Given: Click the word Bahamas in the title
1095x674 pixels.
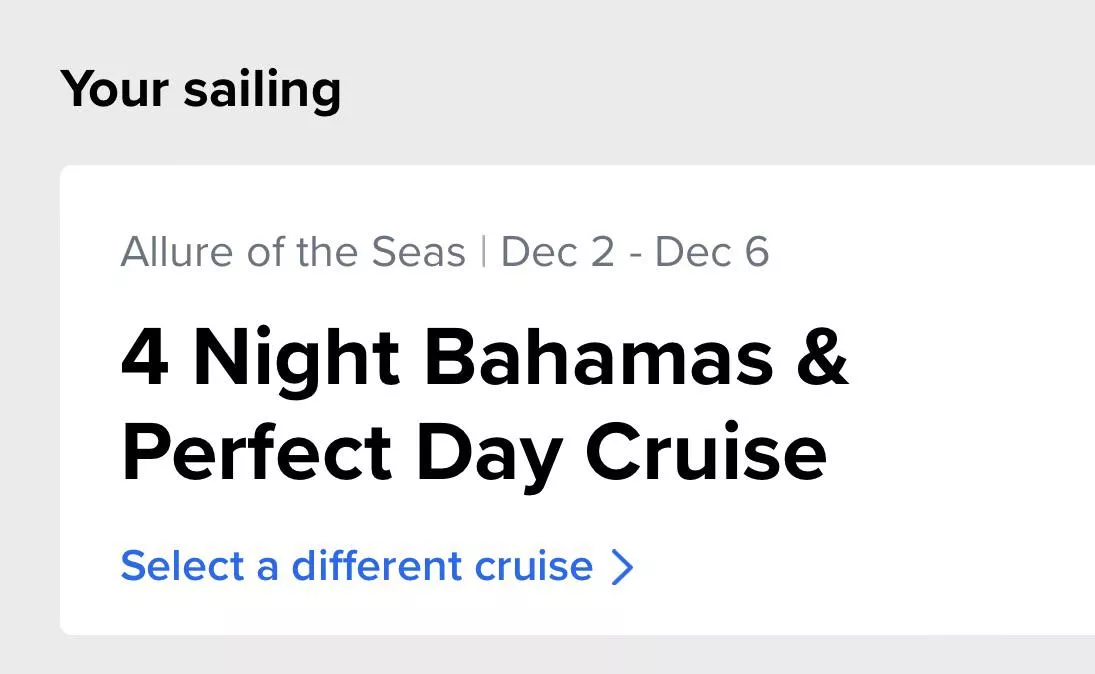Looking at the screenshot, I should coord(599,360).
